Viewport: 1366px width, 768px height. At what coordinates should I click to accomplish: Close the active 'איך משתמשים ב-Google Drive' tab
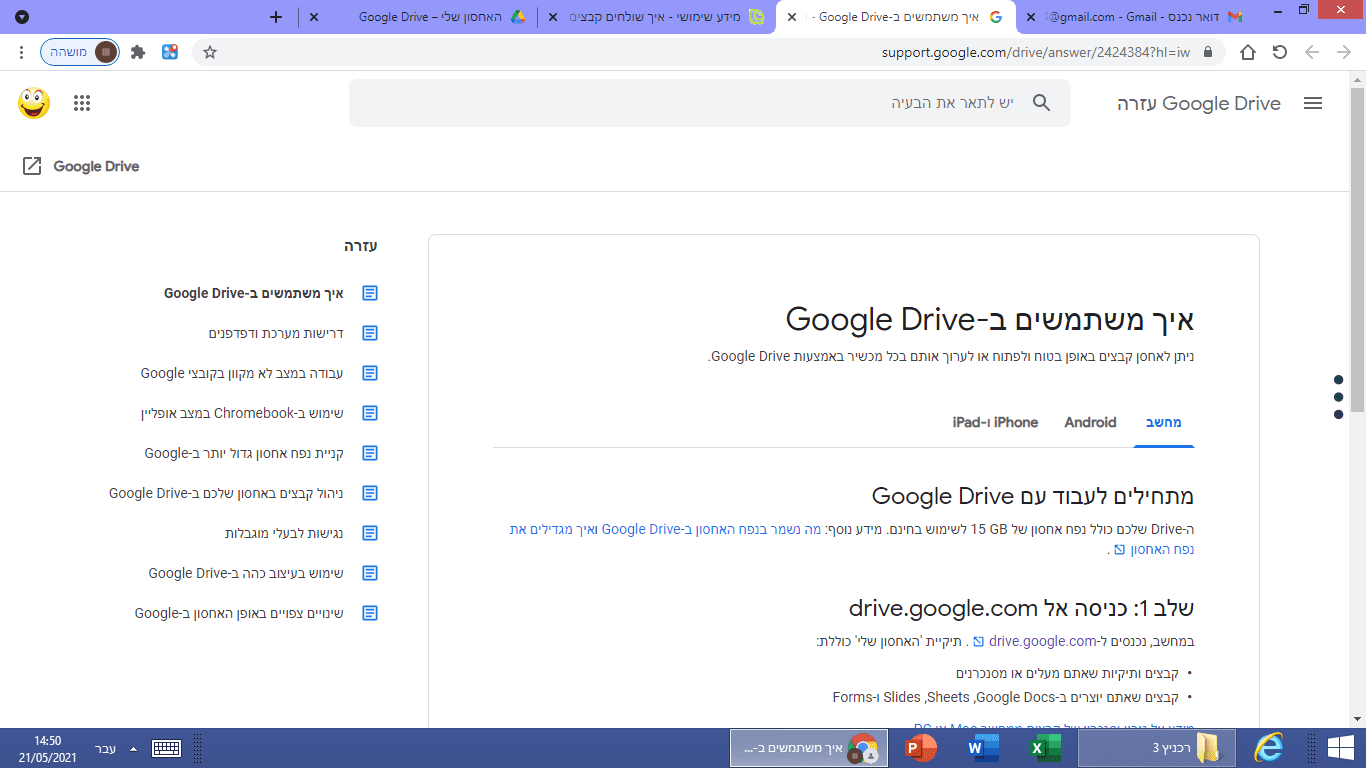pyautogui.click(x=792, y=17)
